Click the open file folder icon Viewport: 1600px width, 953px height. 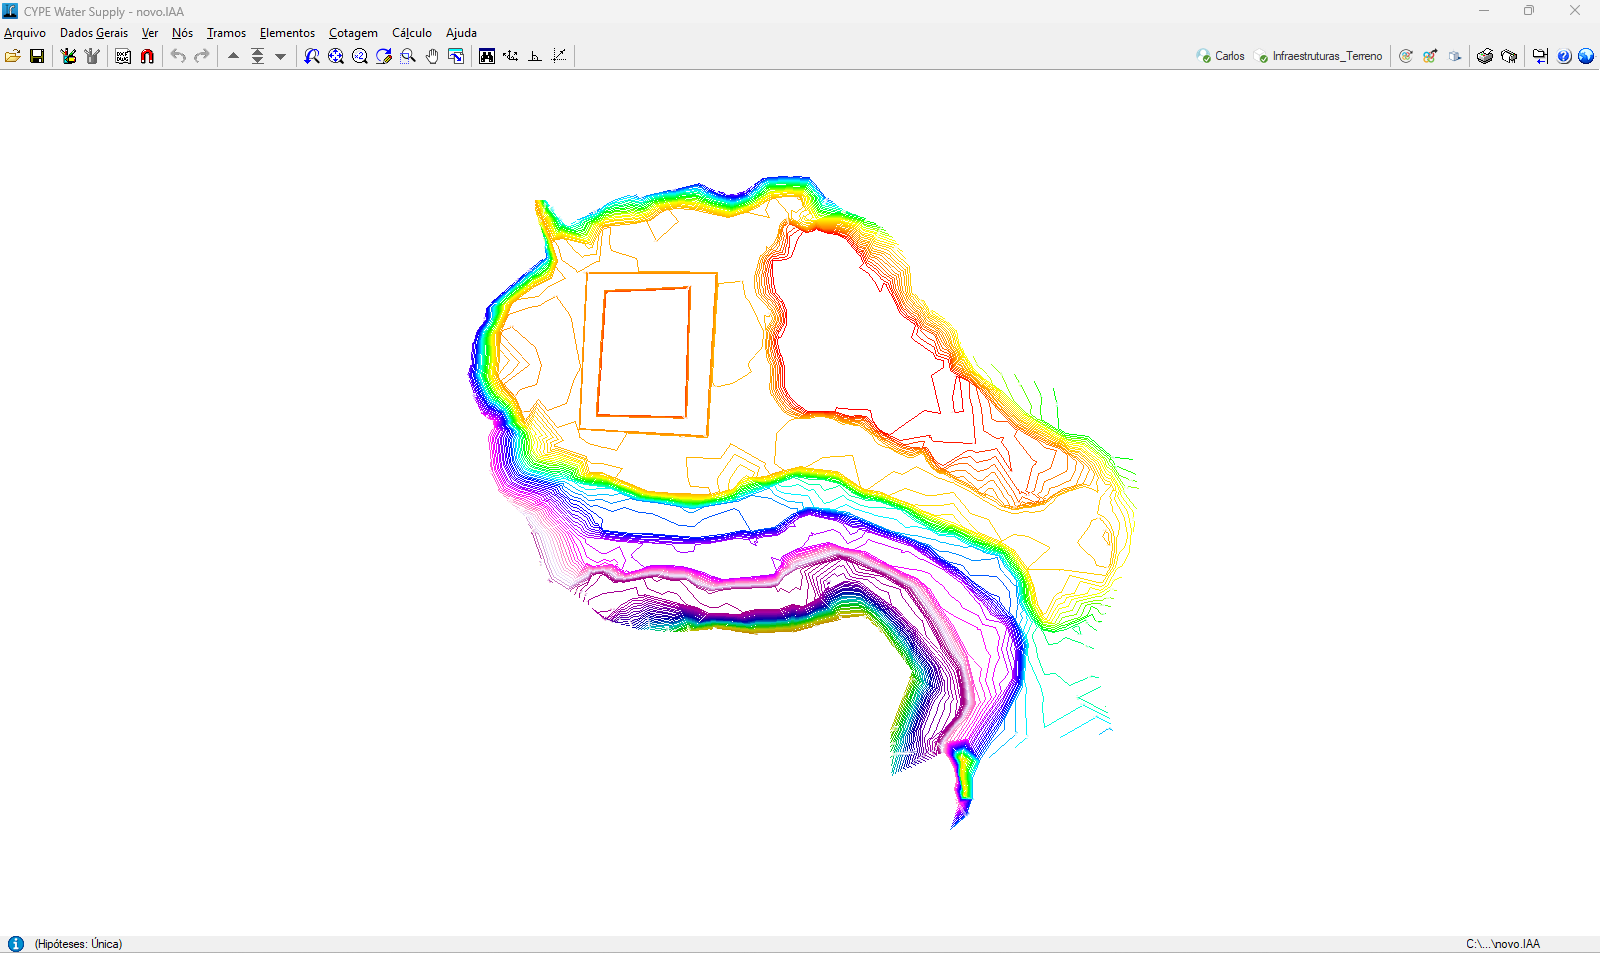click(x=13, y=56)
